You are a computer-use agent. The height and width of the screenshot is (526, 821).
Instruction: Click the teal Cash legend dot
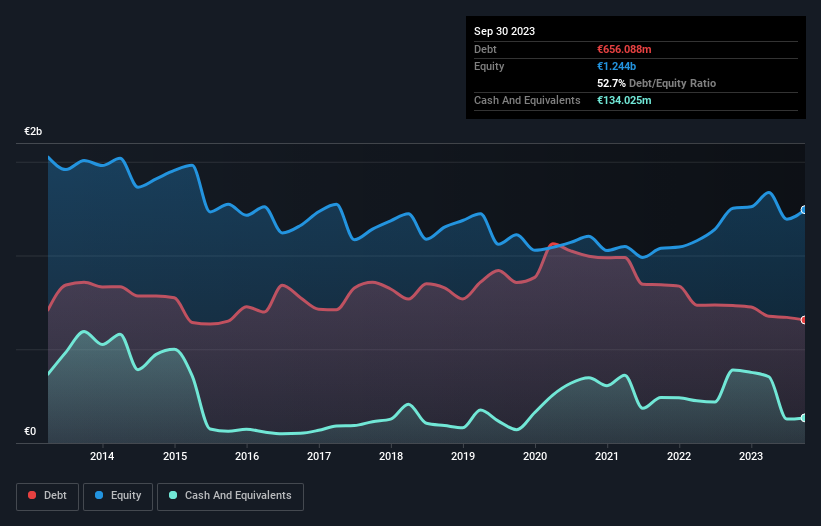coord(173,495)
